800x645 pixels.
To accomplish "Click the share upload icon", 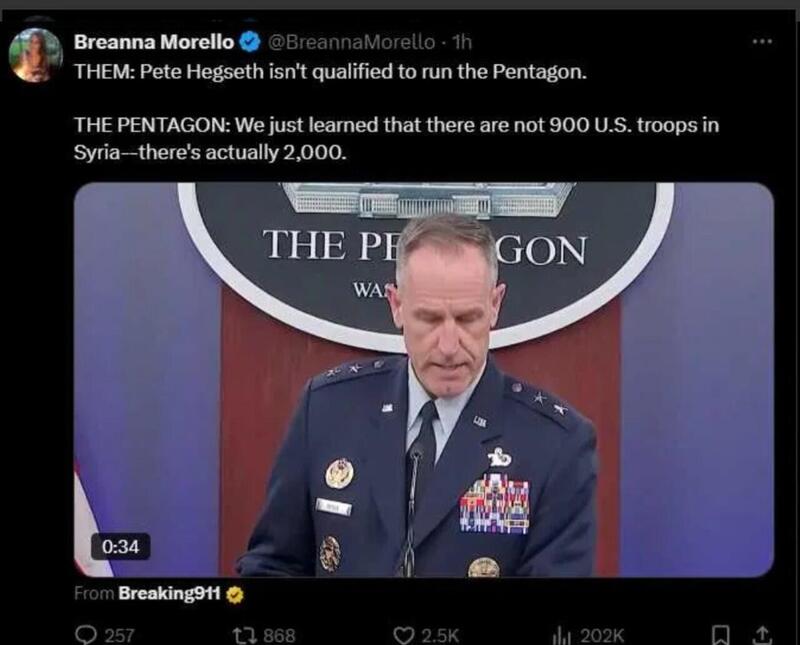I will coord(761,635).
